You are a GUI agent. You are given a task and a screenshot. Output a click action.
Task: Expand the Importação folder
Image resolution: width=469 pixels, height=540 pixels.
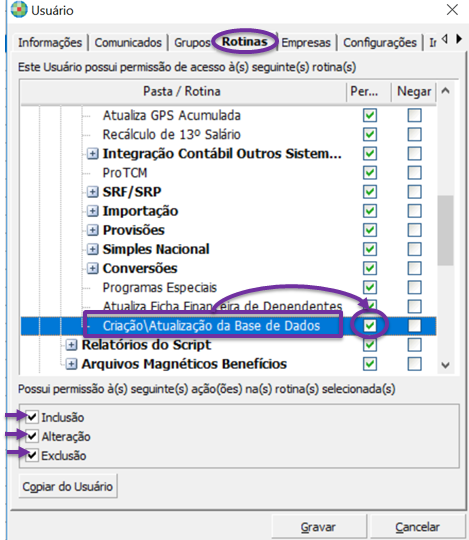pos(92,211)
